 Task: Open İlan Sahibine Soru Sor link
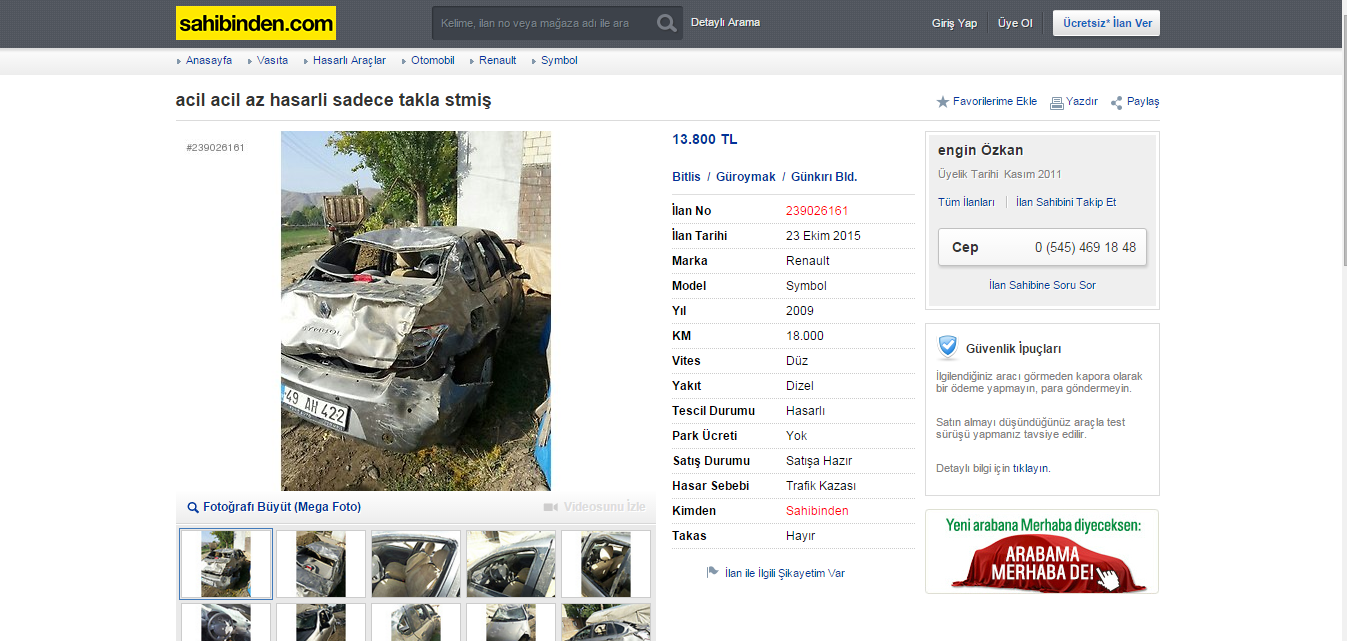(1042, 285)
